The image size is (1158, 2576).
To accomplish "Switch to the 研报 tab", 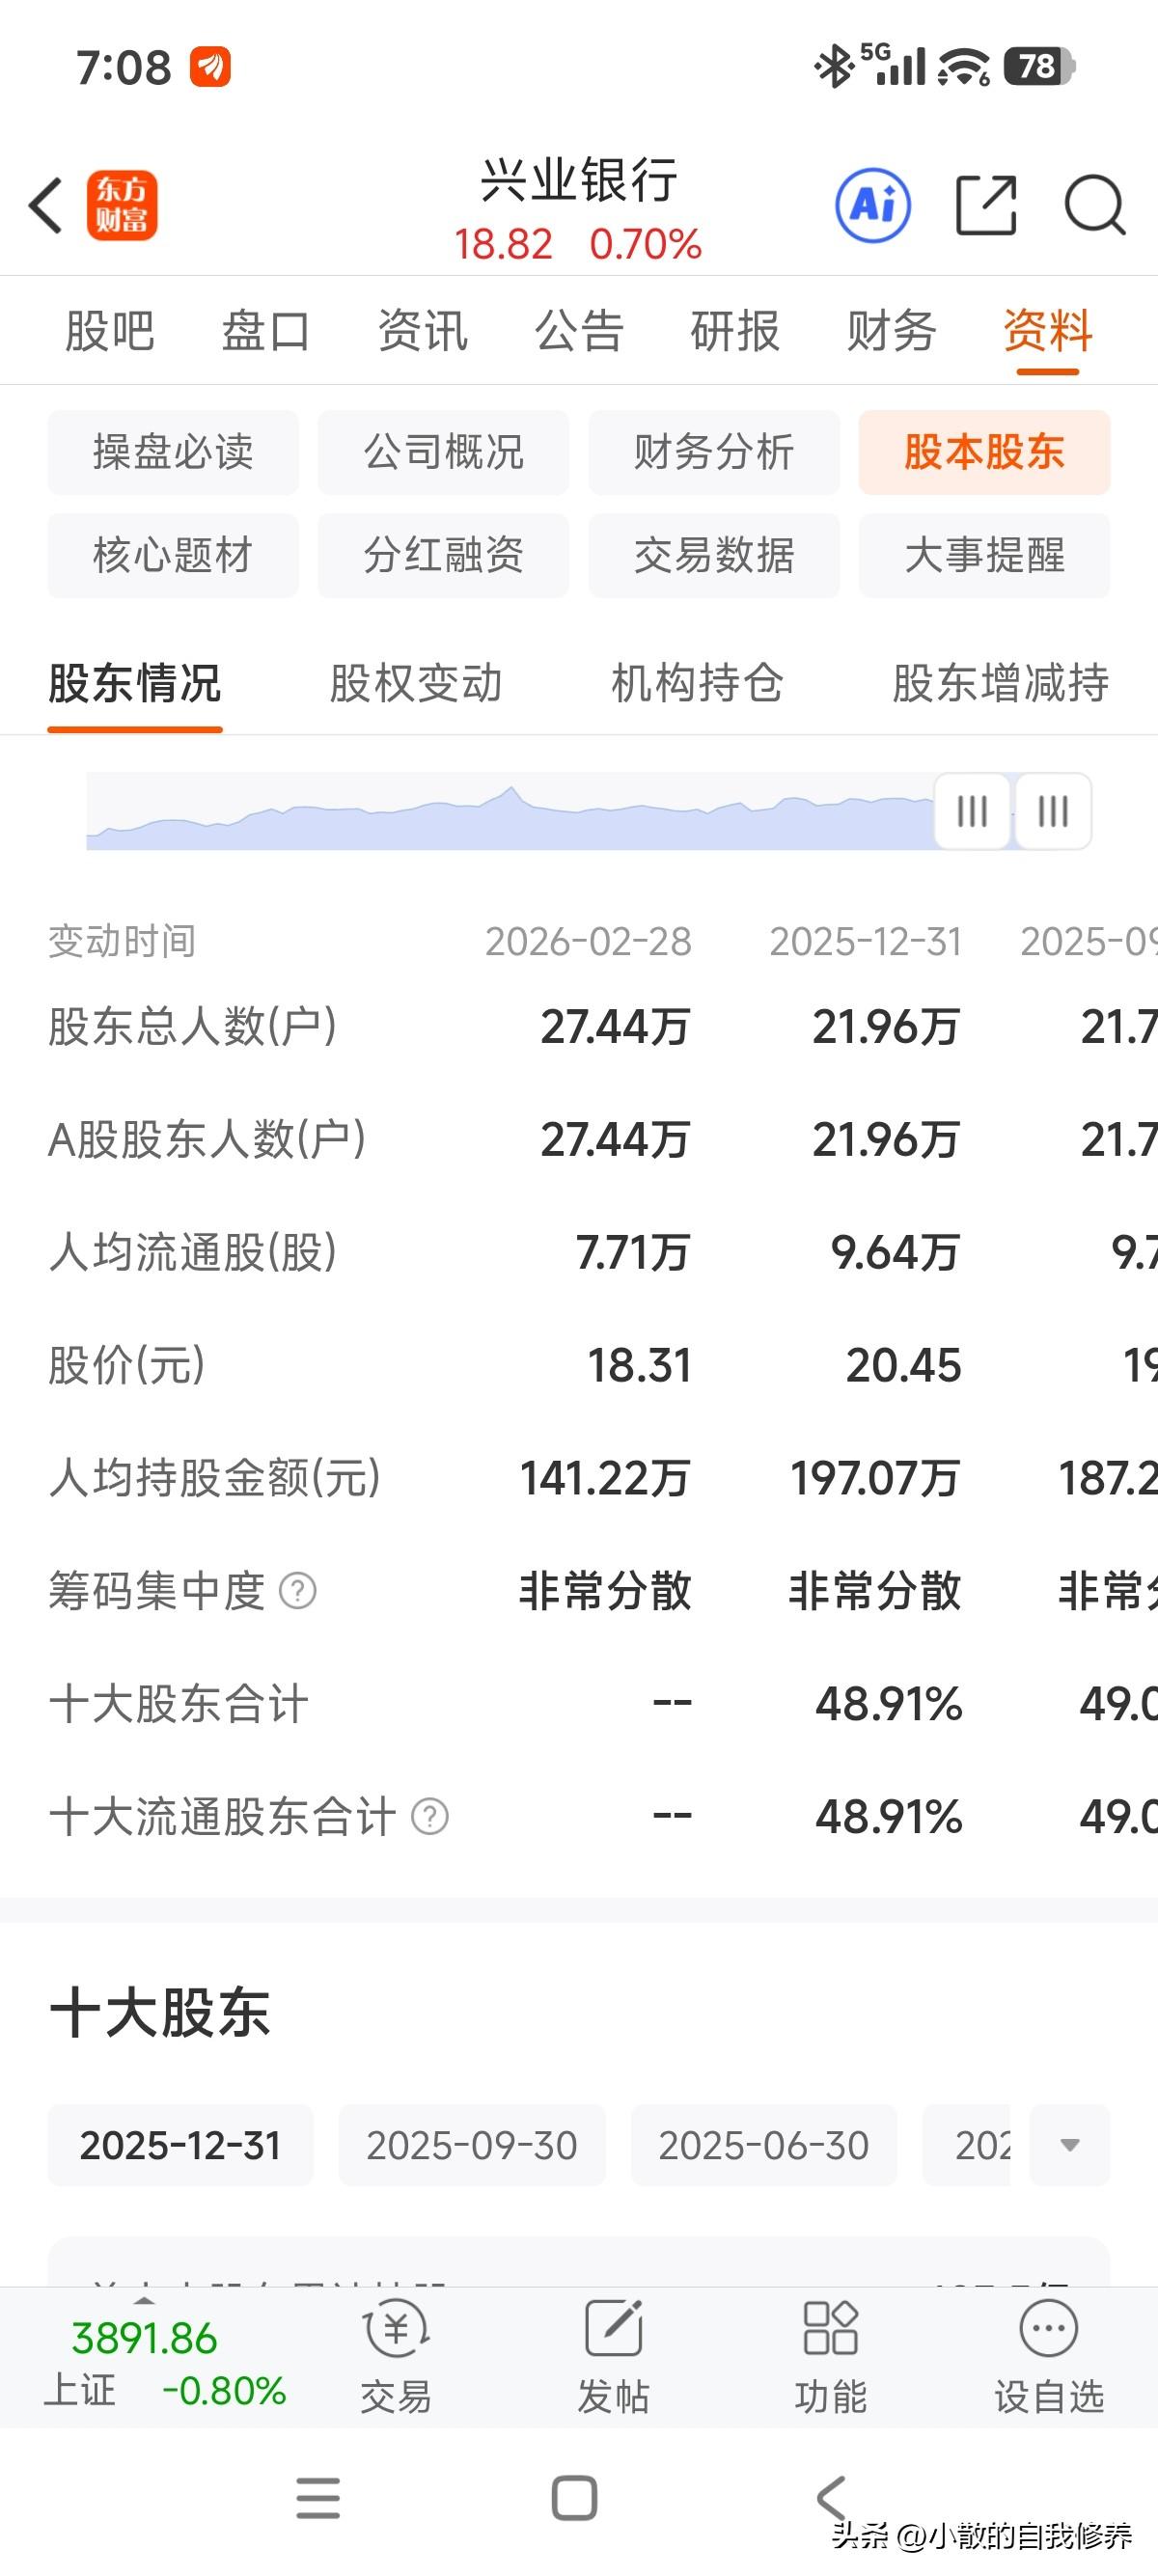I will (735, 331).
